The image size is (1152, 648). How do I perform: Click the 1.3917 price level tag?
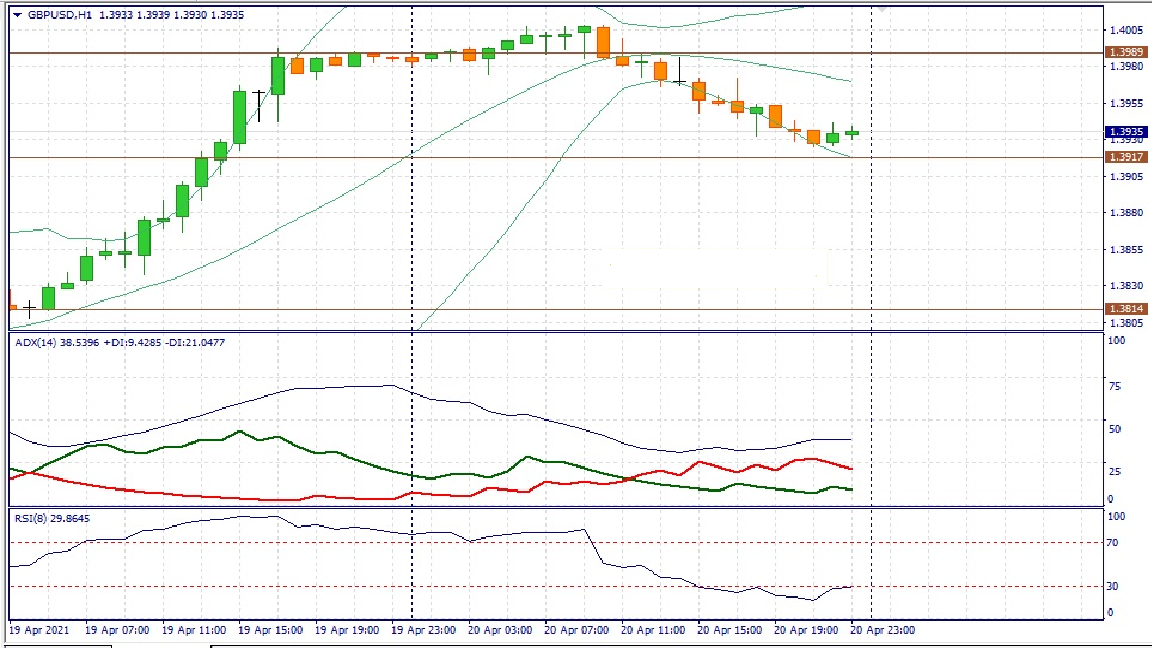tap(1125, 157)
